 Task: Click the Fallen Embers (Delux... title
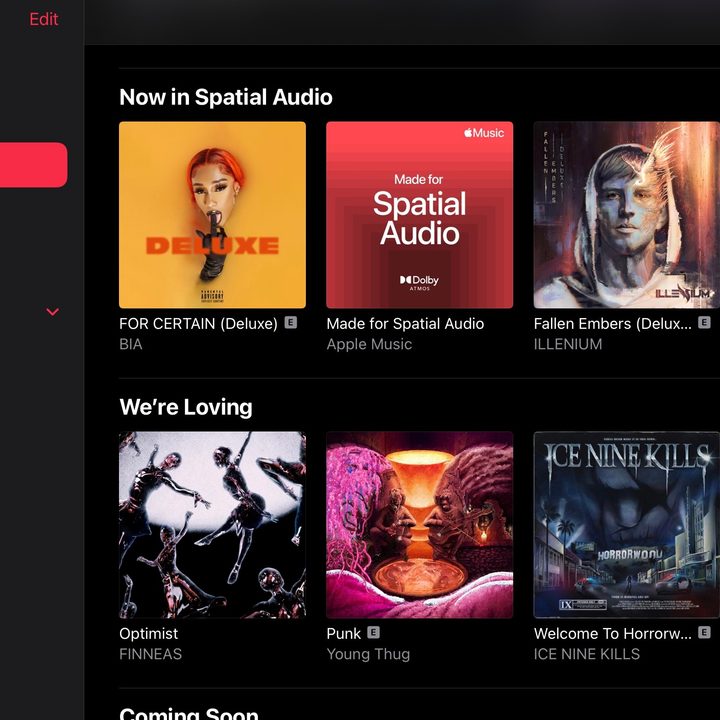[613, 324]
